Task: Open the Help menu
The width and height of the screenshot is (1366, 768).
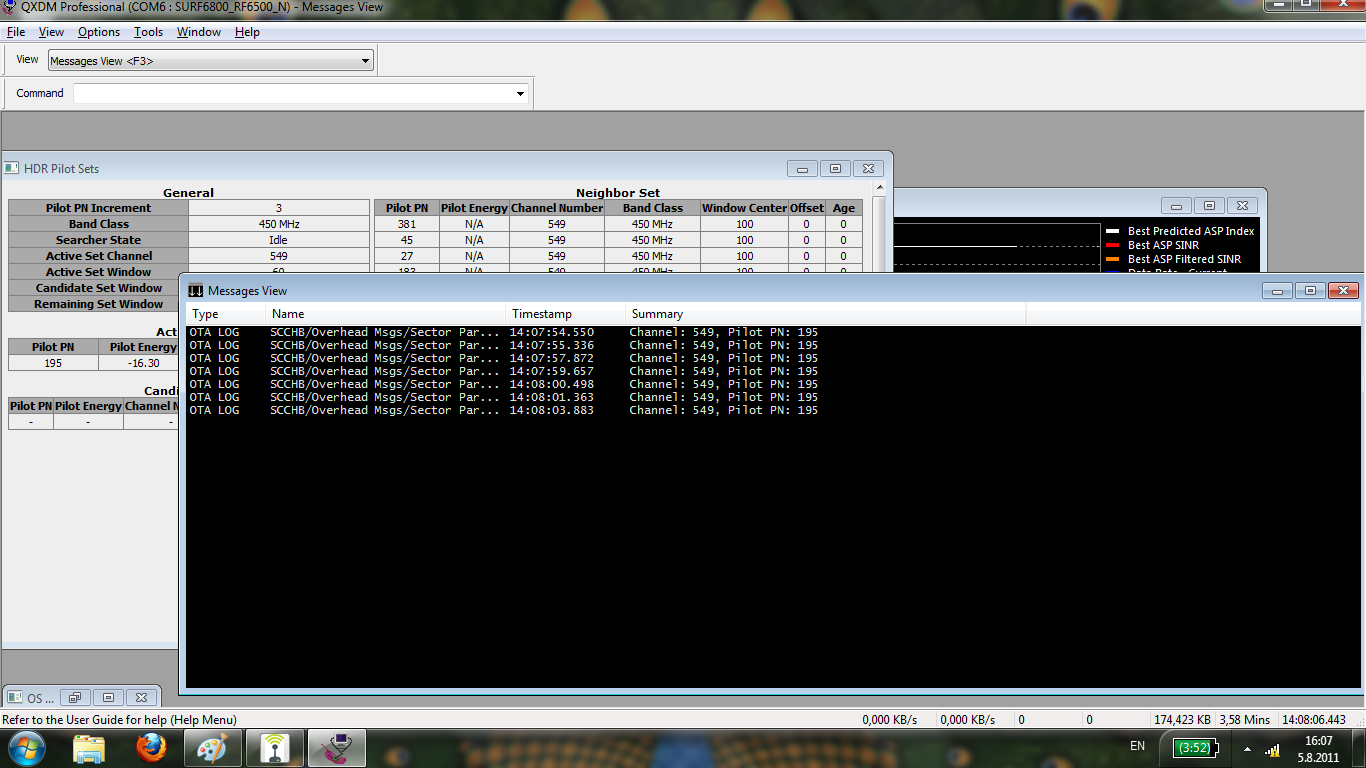Action: click(x=247, y=32)
